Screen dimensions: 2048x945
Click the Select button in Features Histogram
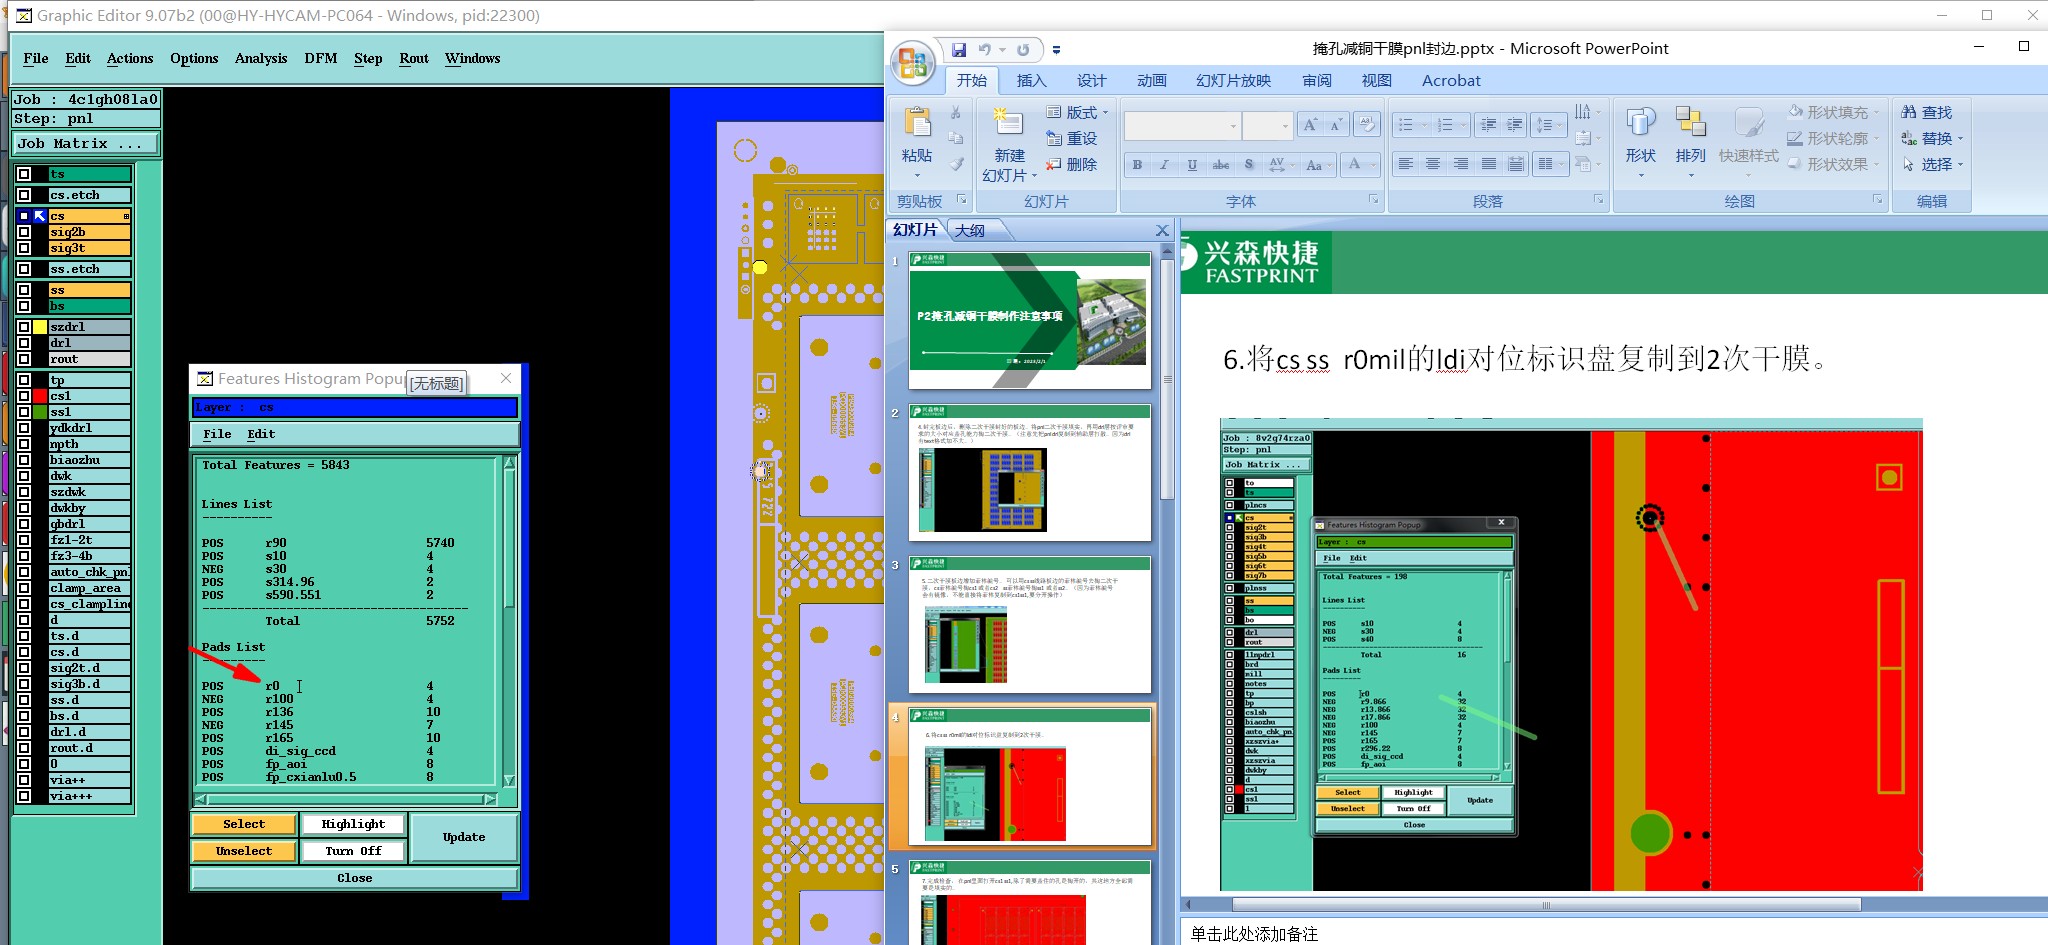[244, 824]
